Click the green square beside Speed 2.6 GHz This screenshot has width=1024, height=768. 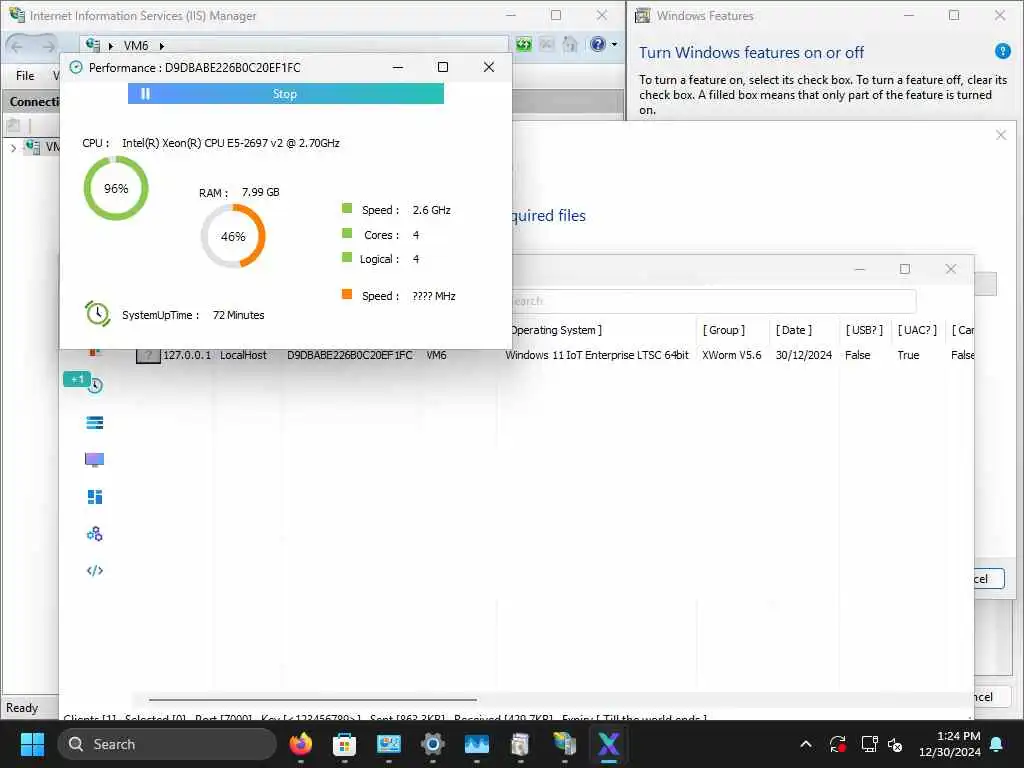[x=347, y=209]
